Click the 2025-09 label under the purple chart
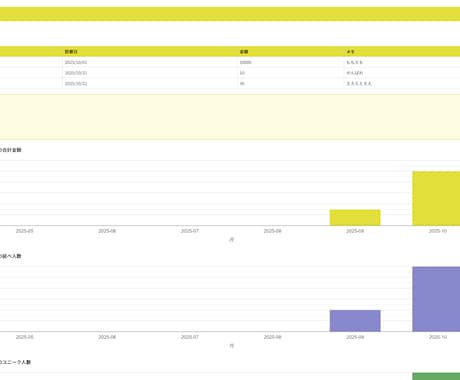The width and height of the screenshot is (460, 380). pos(355,337)
